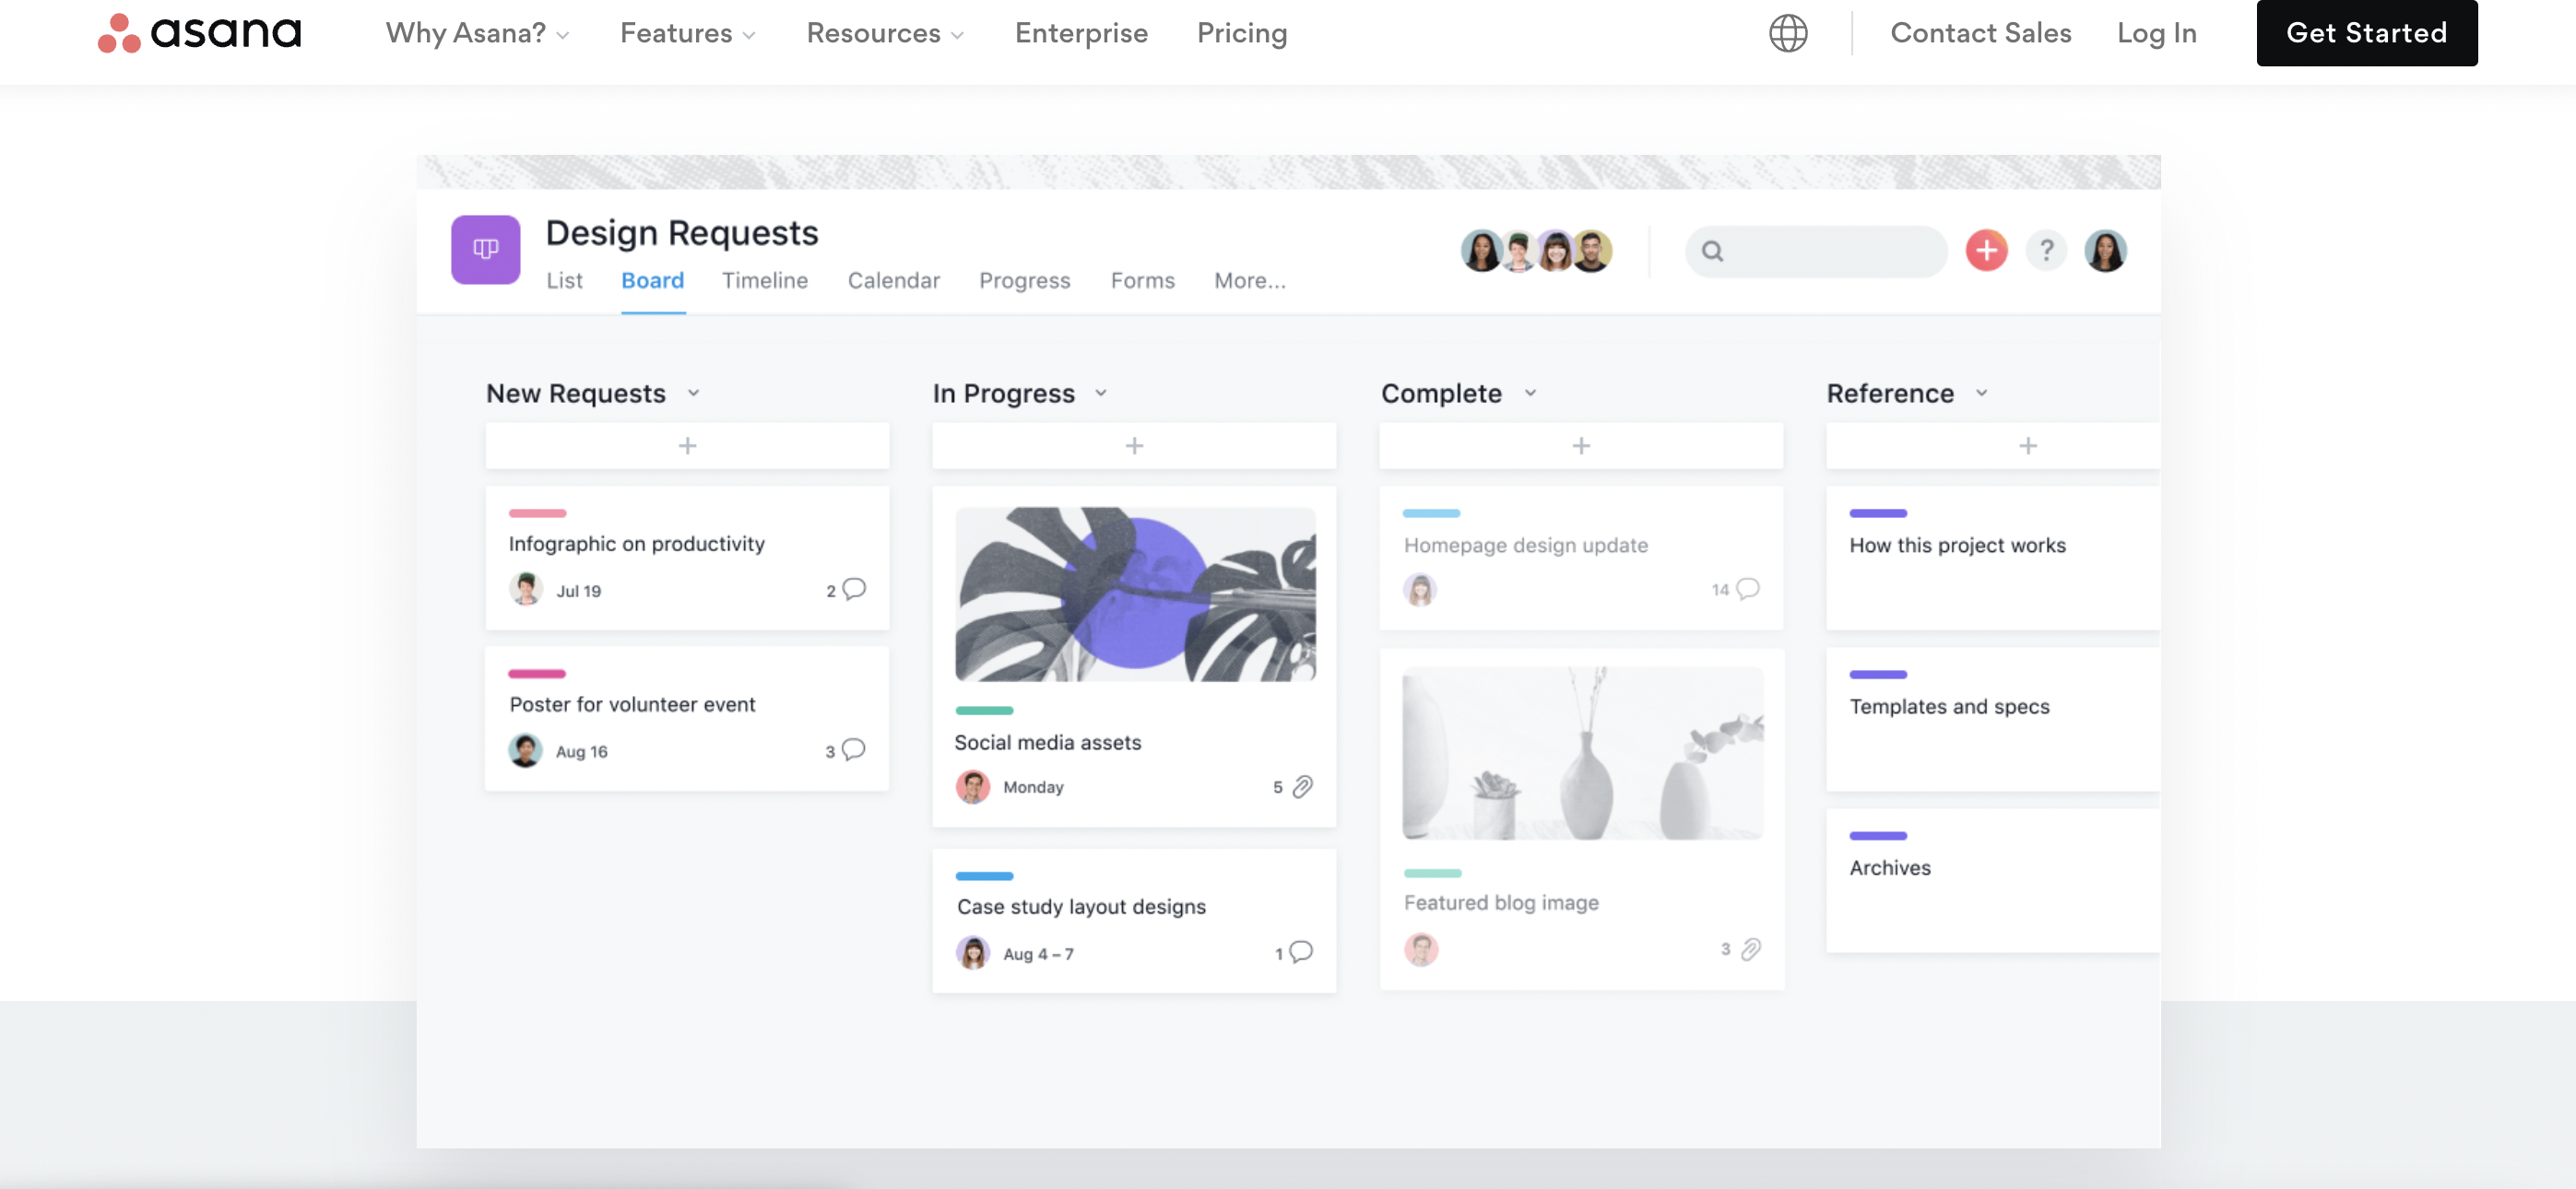Open the Features dropdown in navigation
Screen dimensions: 2576x1189
click(x=687, y=33)
